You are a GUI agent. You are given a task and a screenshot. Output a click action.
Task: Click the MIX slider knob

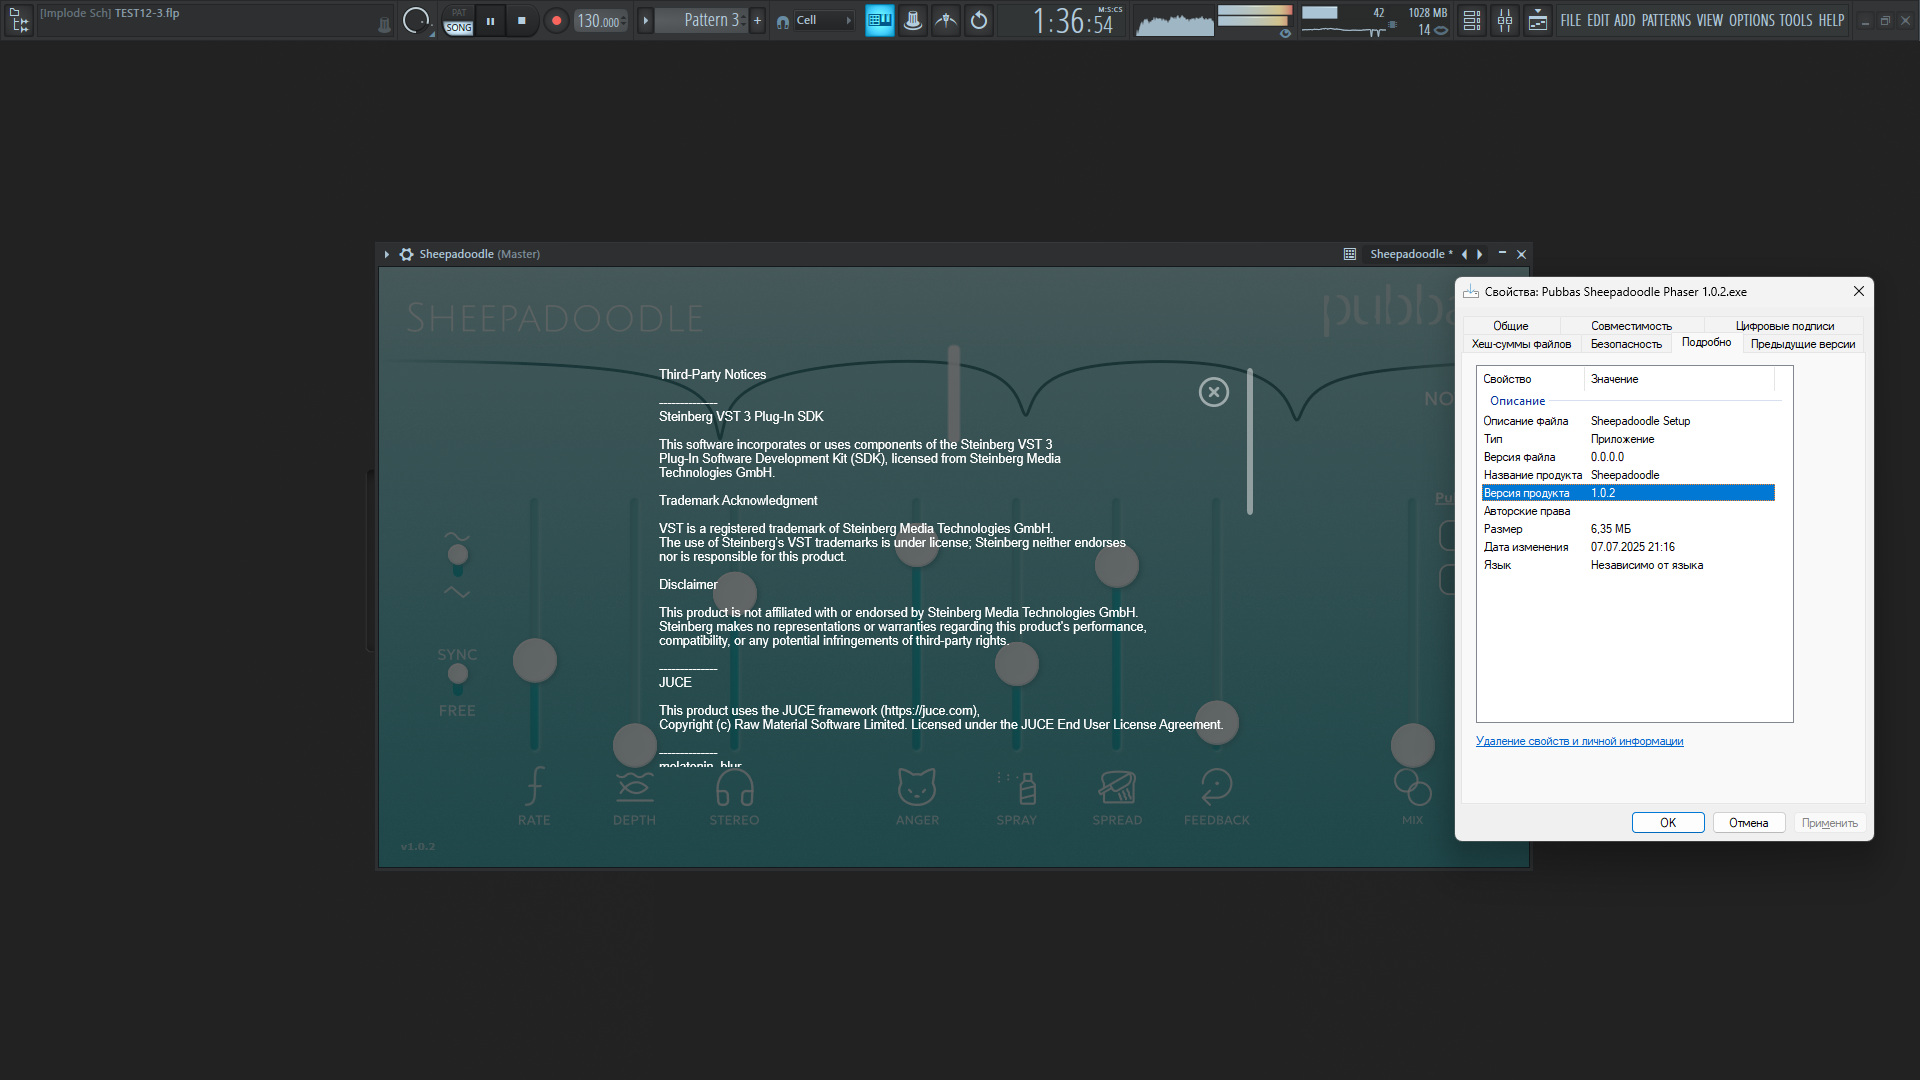pyautogui.click(x=1413, y=746)
